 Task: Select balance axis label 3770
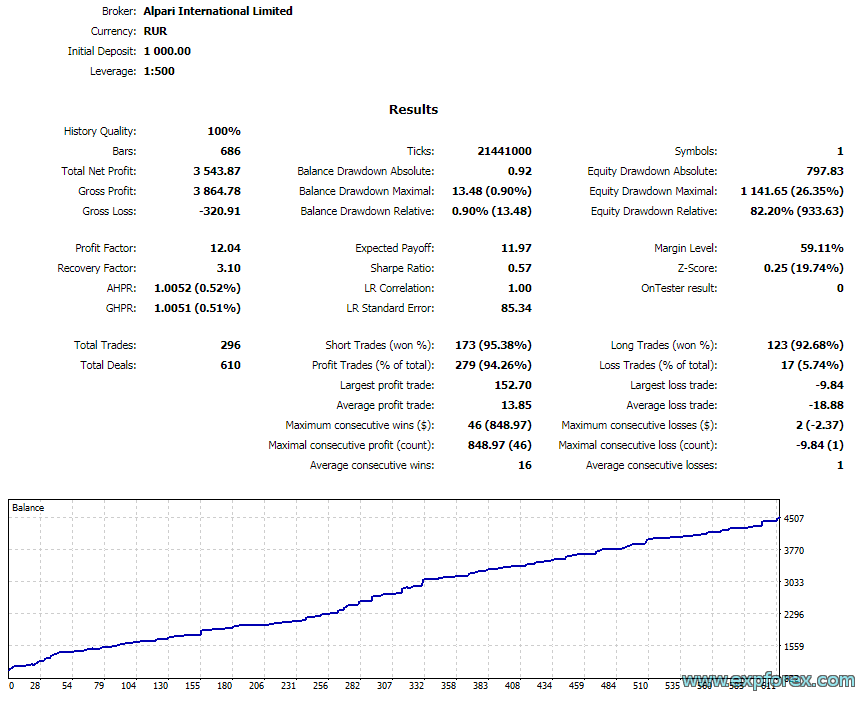(794, 550)
